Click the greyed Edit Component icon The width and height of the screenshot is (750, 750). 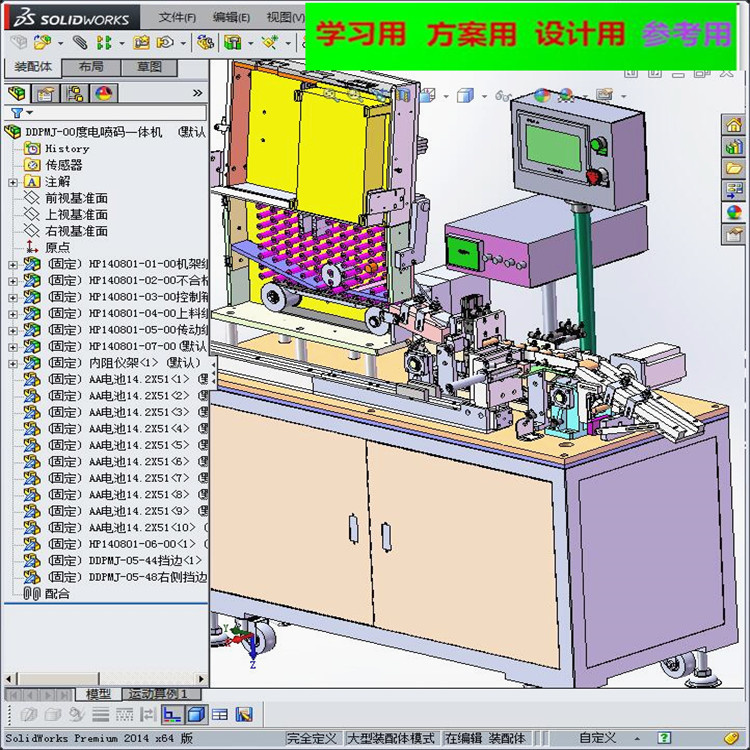pyautogui.click(x=19, y=43)
